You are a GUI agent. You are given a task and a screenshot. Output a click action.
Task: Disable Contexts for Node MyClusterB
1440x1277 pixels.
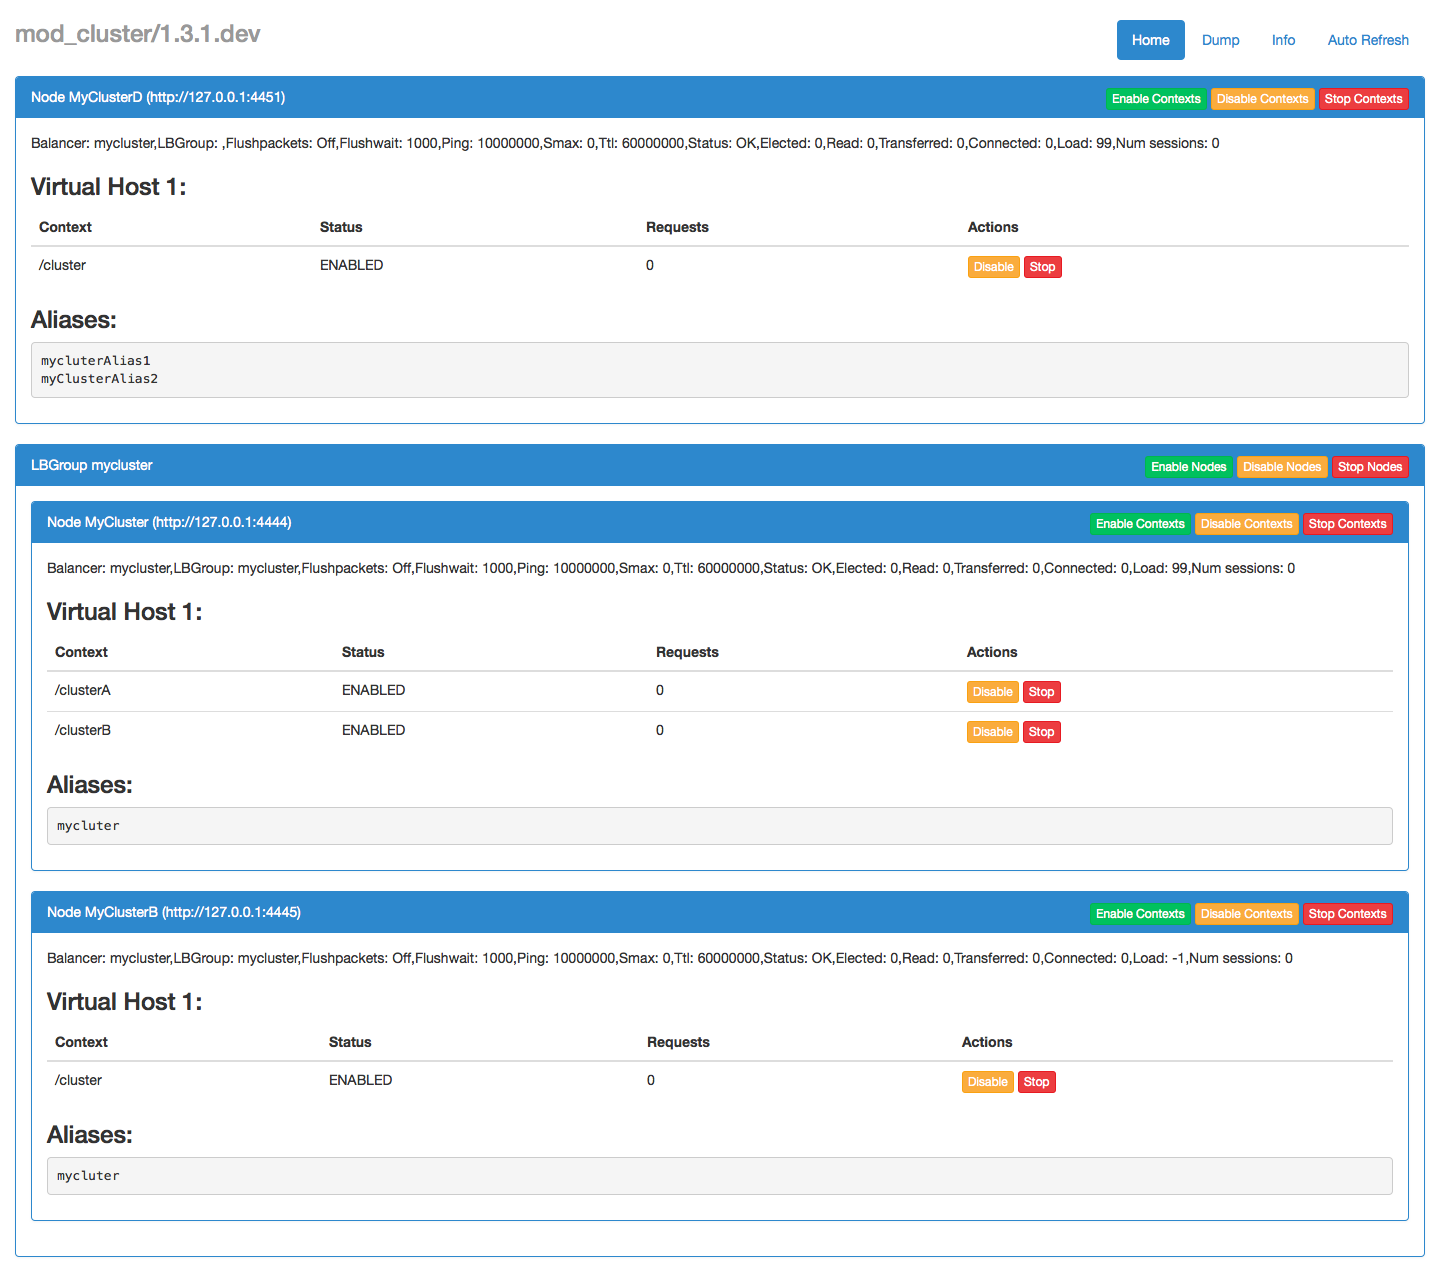pos(1246,914)
